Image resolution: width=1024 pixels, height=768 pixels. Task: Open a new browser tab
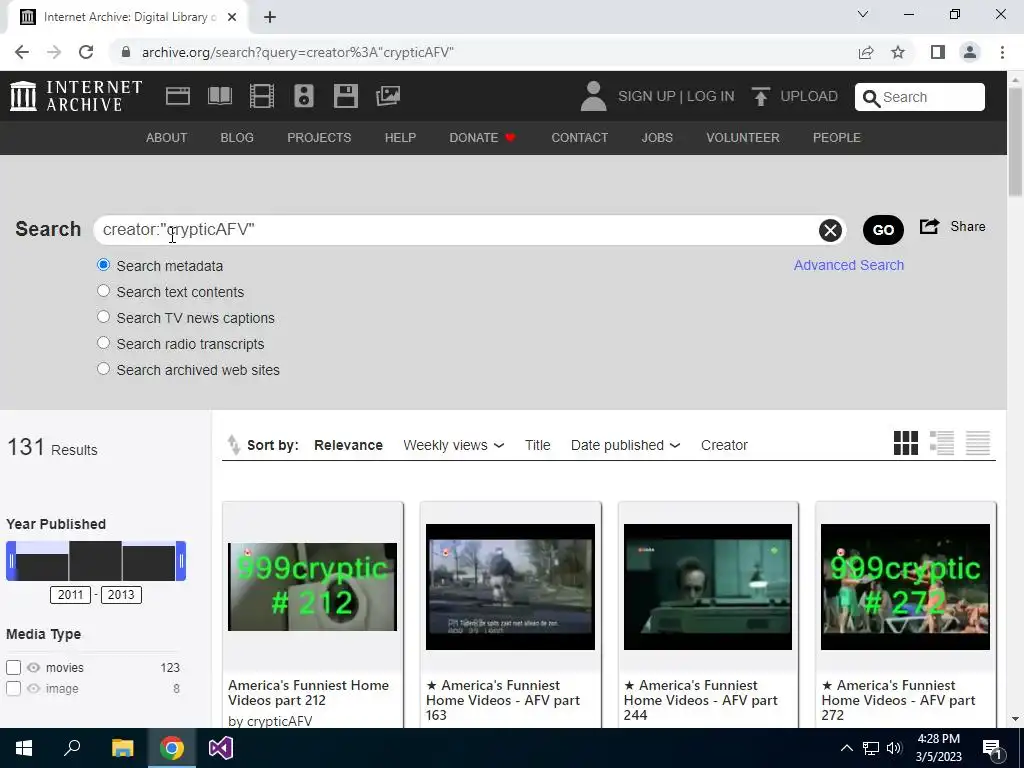(x=270, y=17)
